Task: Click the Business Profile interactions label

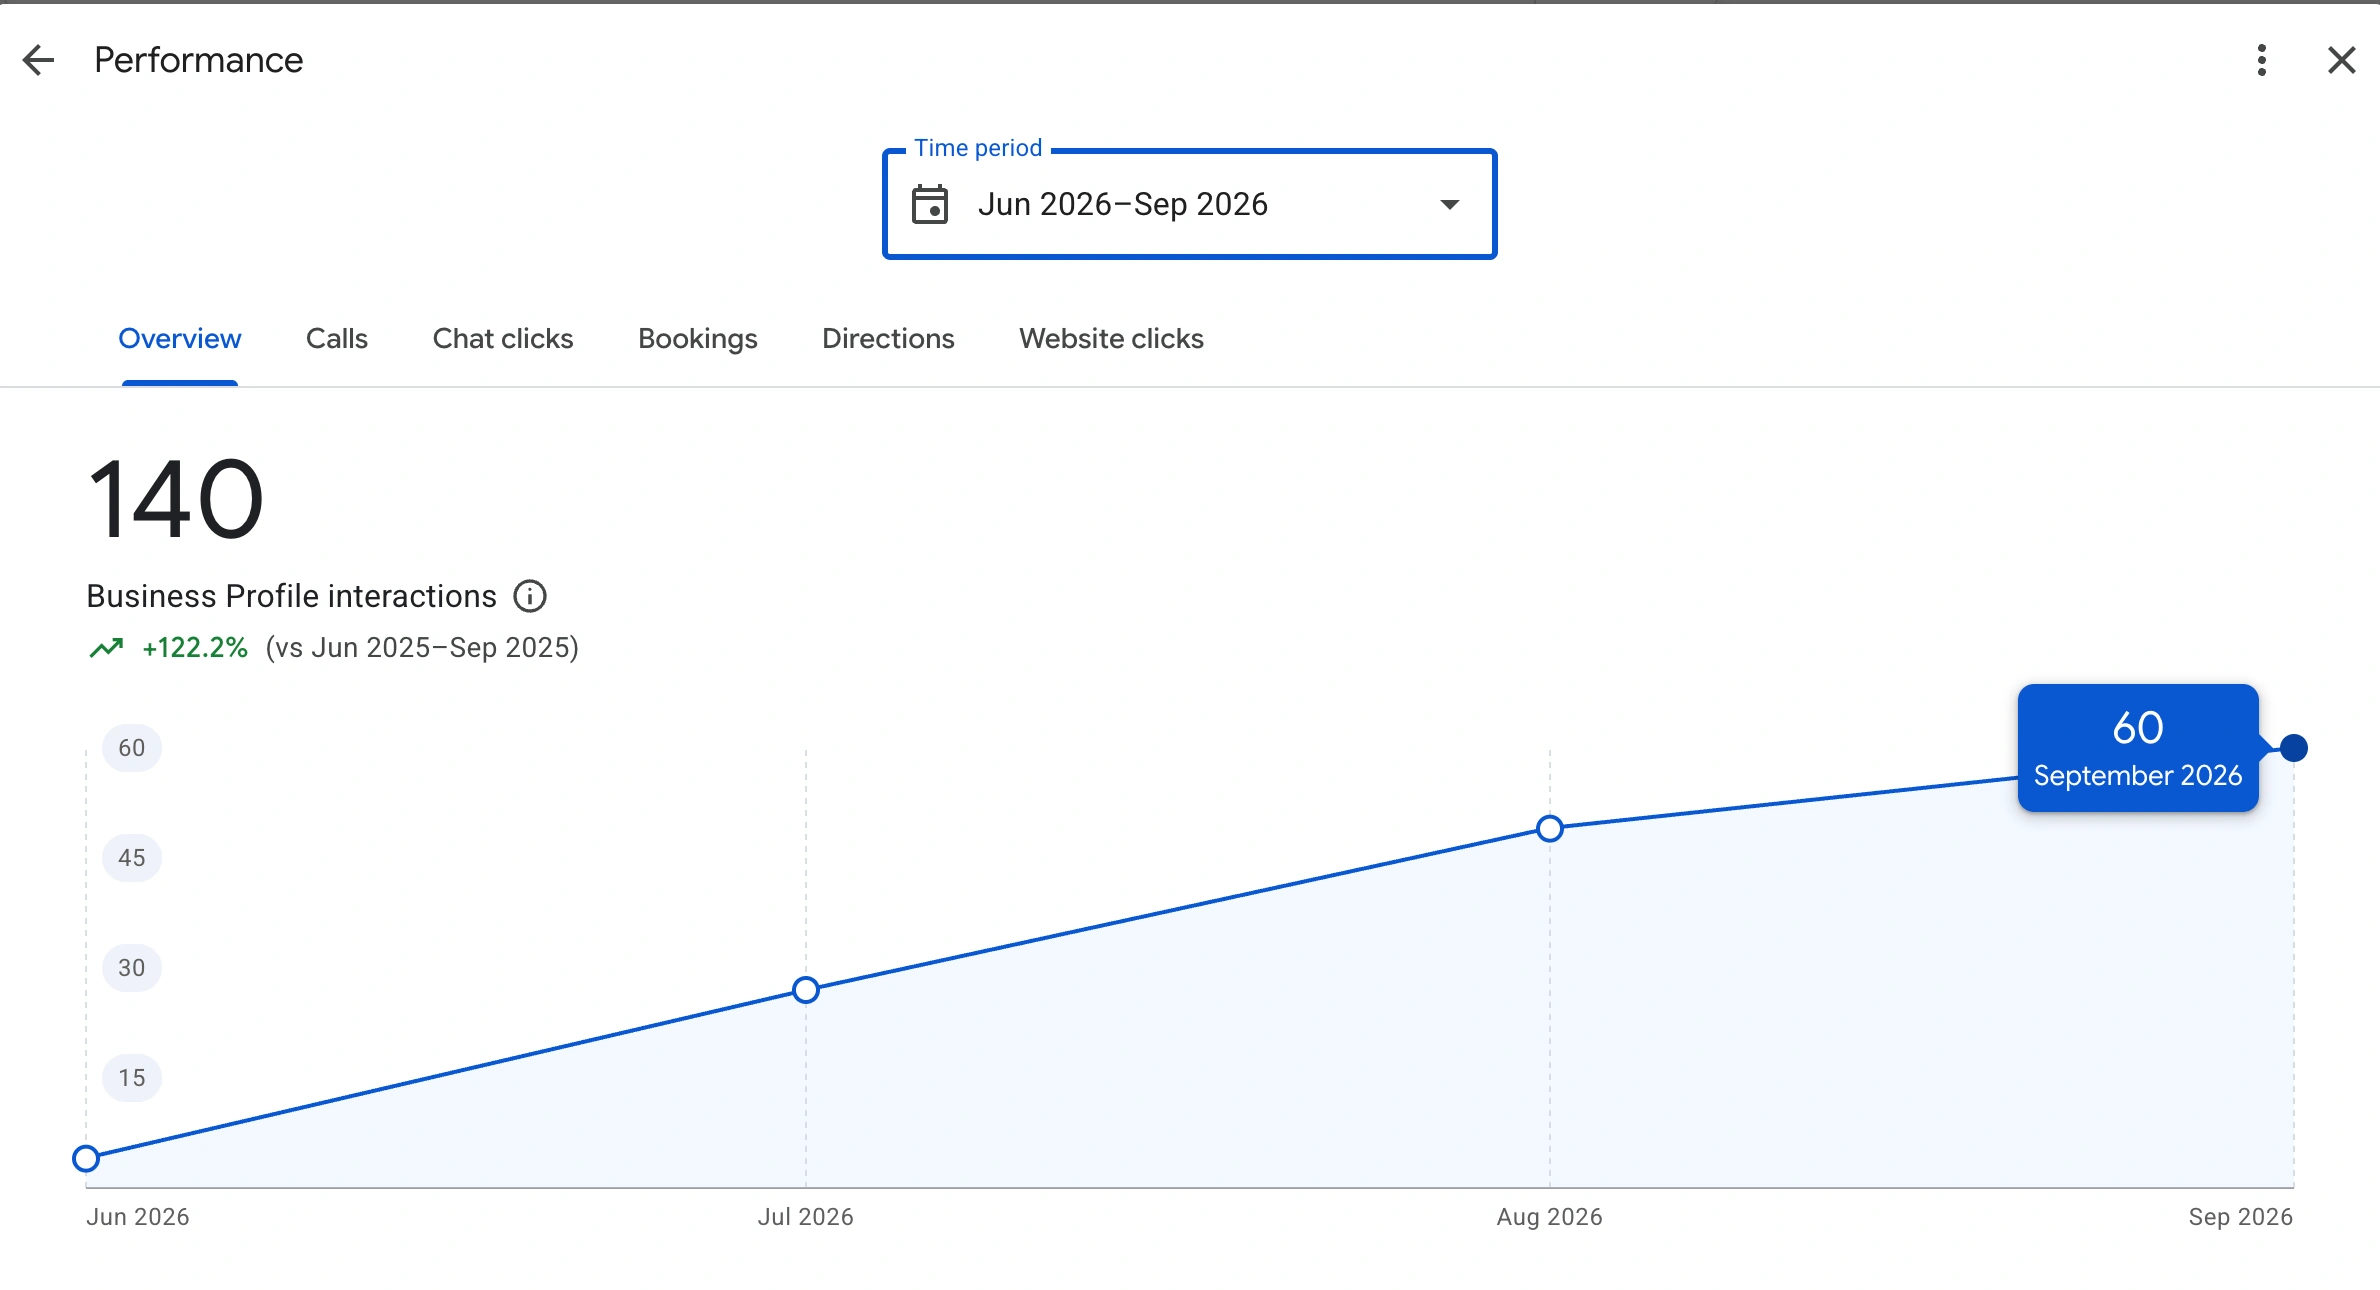Action: [x=292, y=596]
